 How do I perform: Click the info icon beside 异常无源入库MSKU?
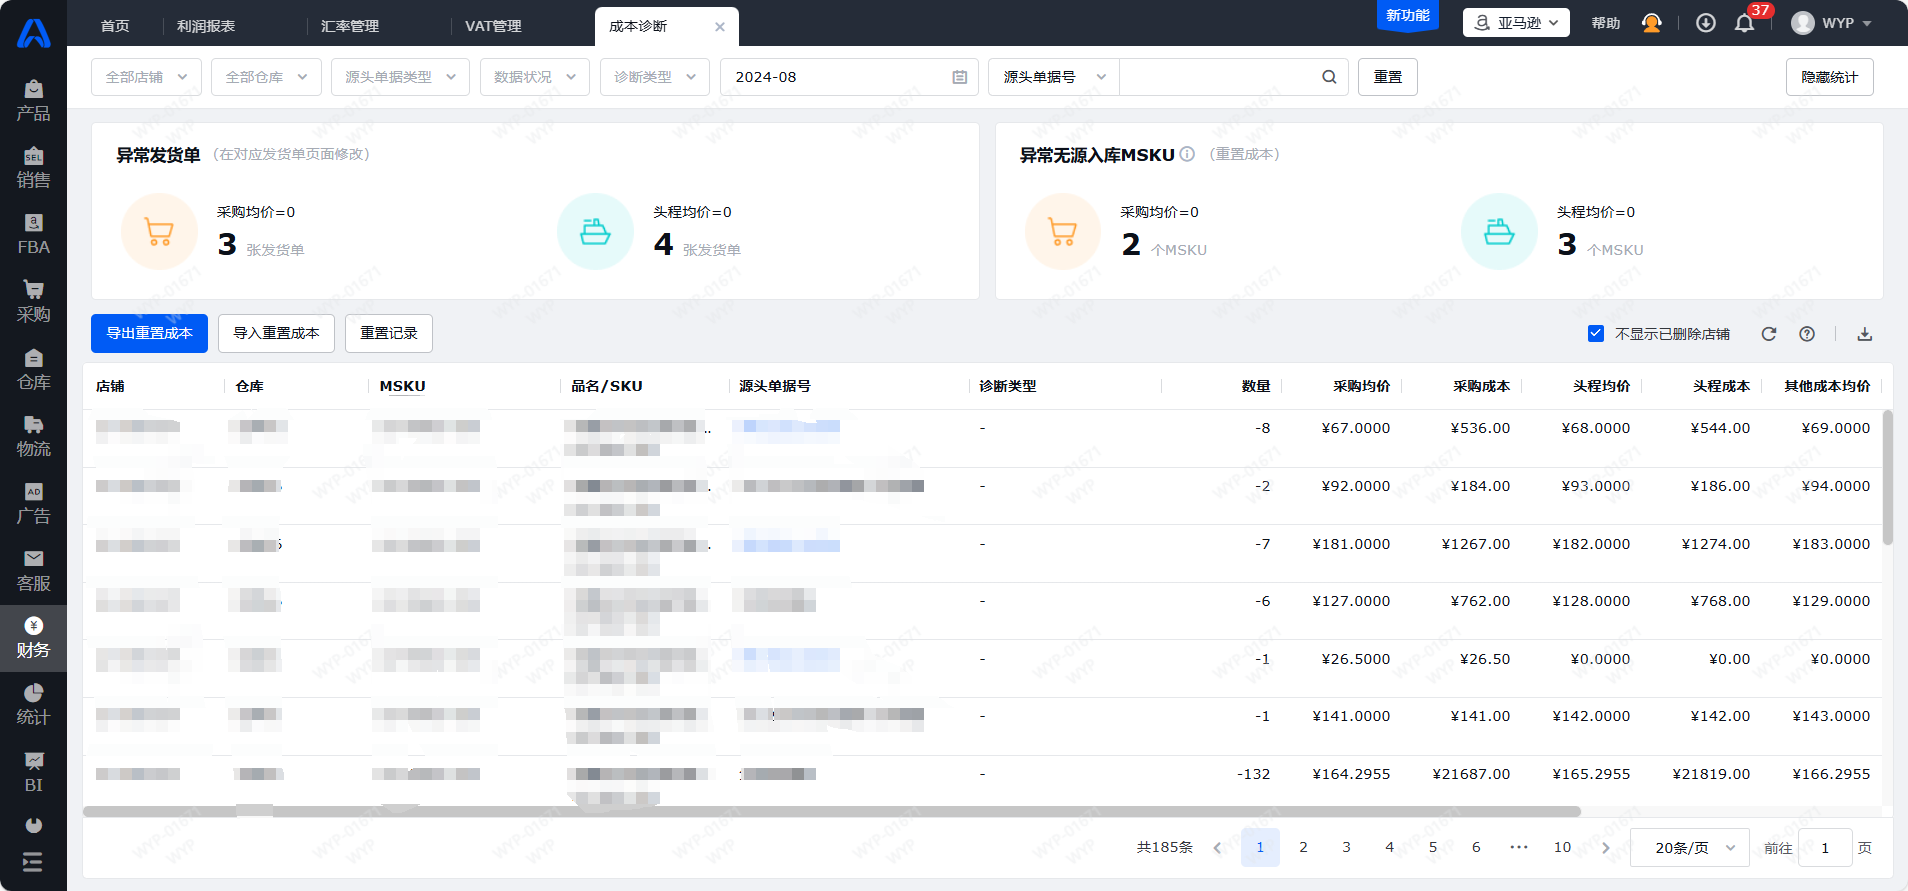point(1187,154)
